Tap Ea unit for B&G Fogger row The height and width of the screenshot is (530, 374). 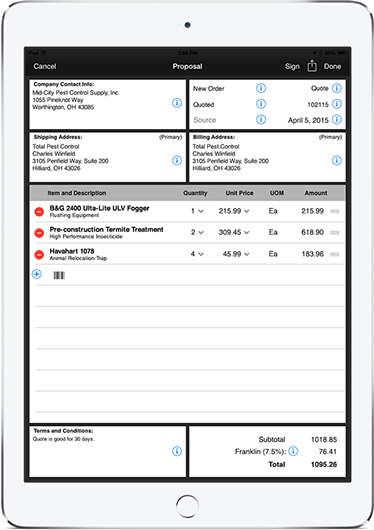tap(273, 211)
